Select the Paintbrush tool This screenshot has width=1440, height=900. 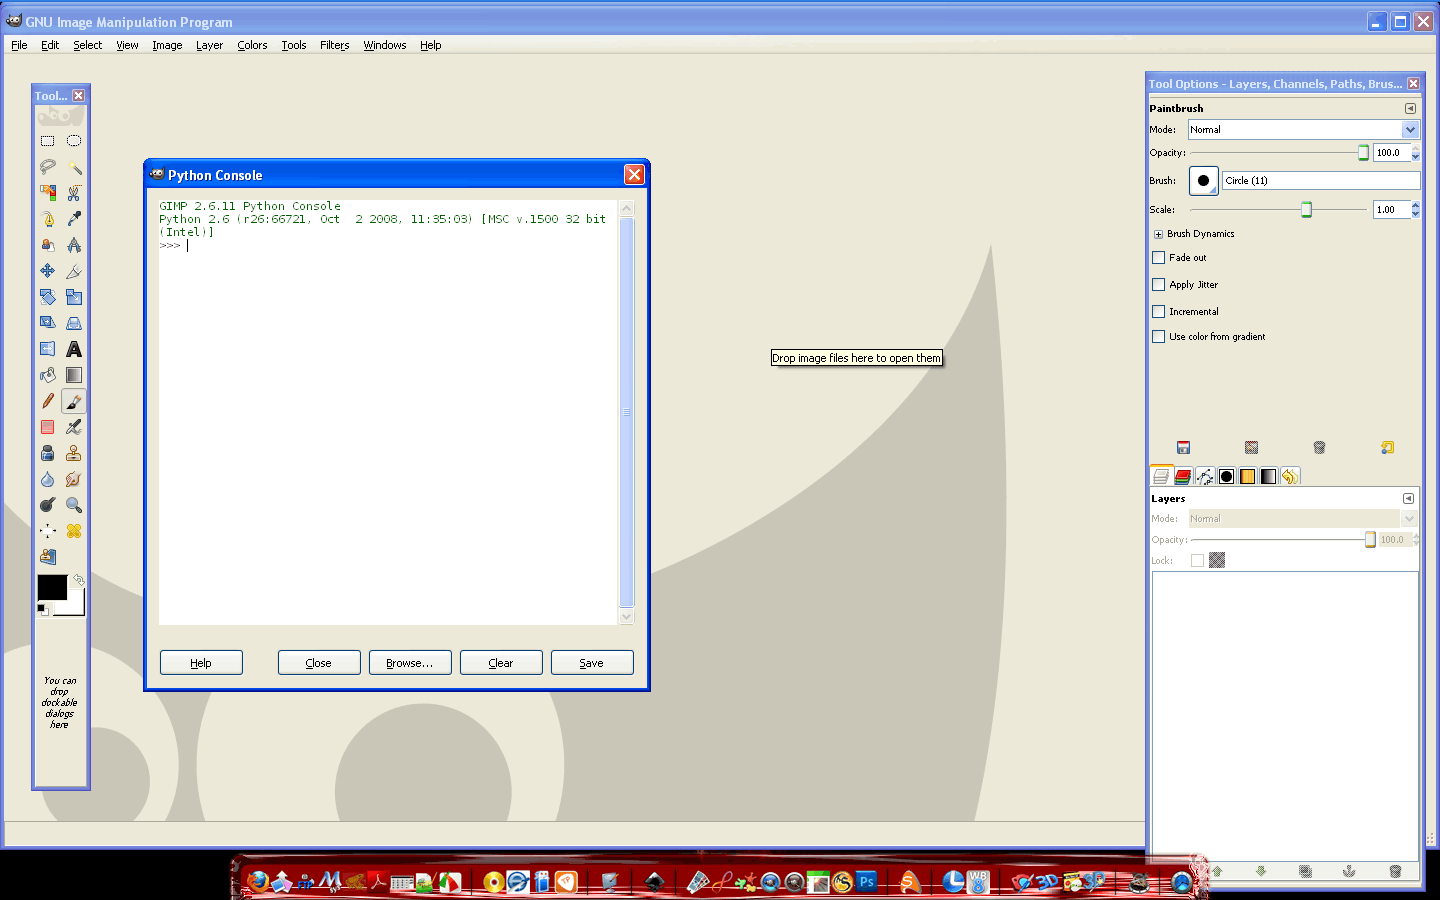[x=74, y=401]
